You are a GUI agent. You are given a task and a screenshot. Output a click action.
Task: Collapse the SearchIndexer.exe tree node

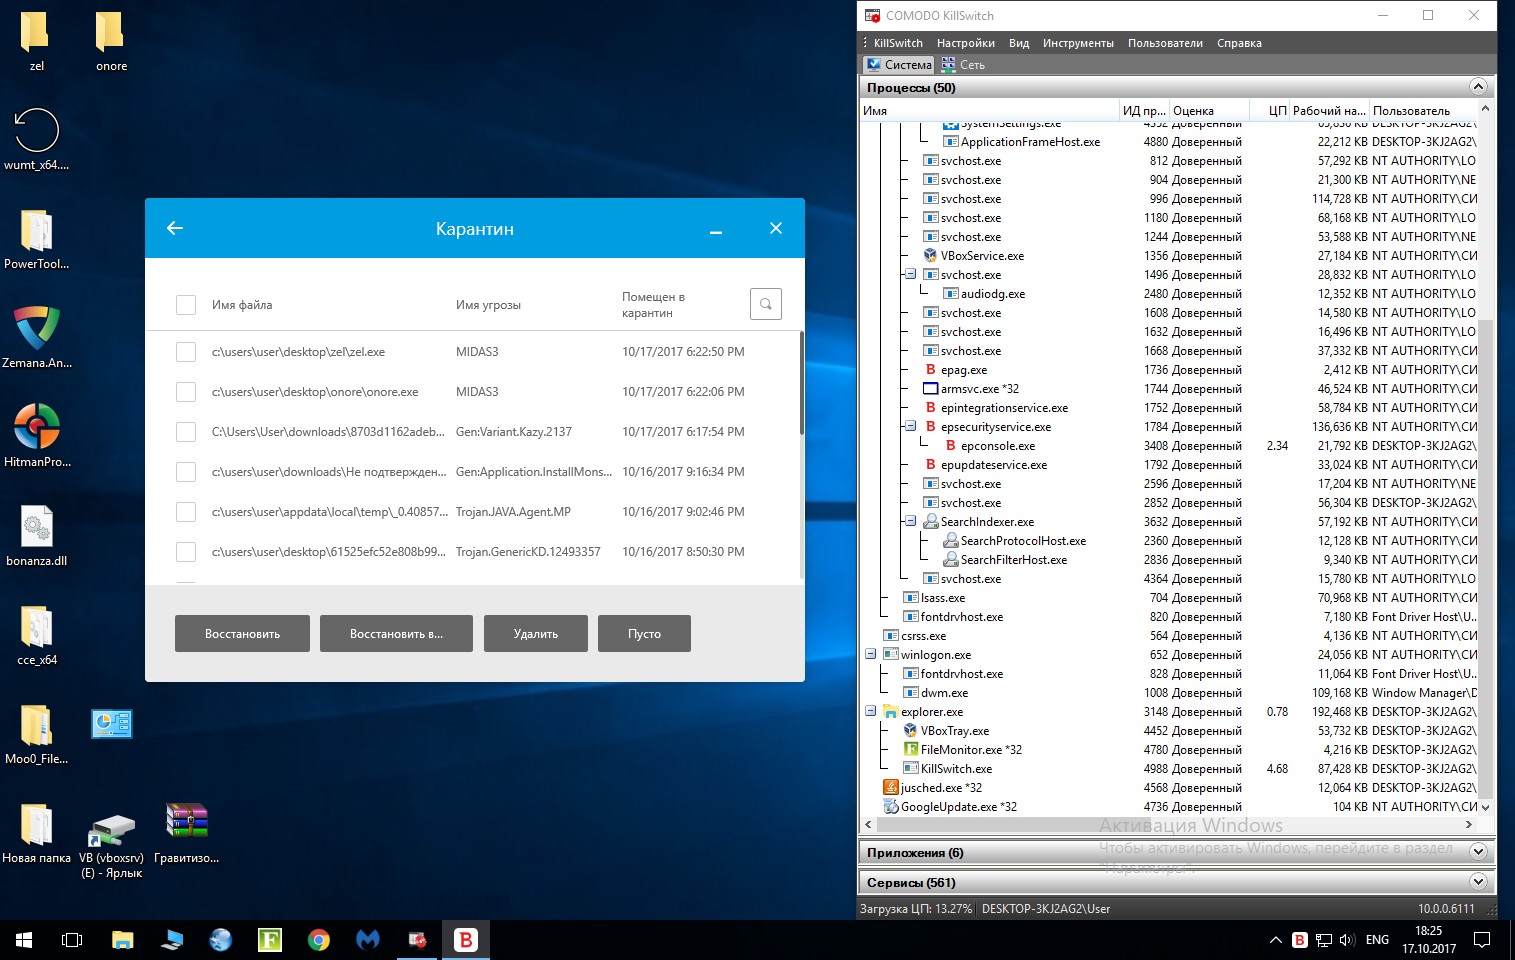click(x=910, y=521)
